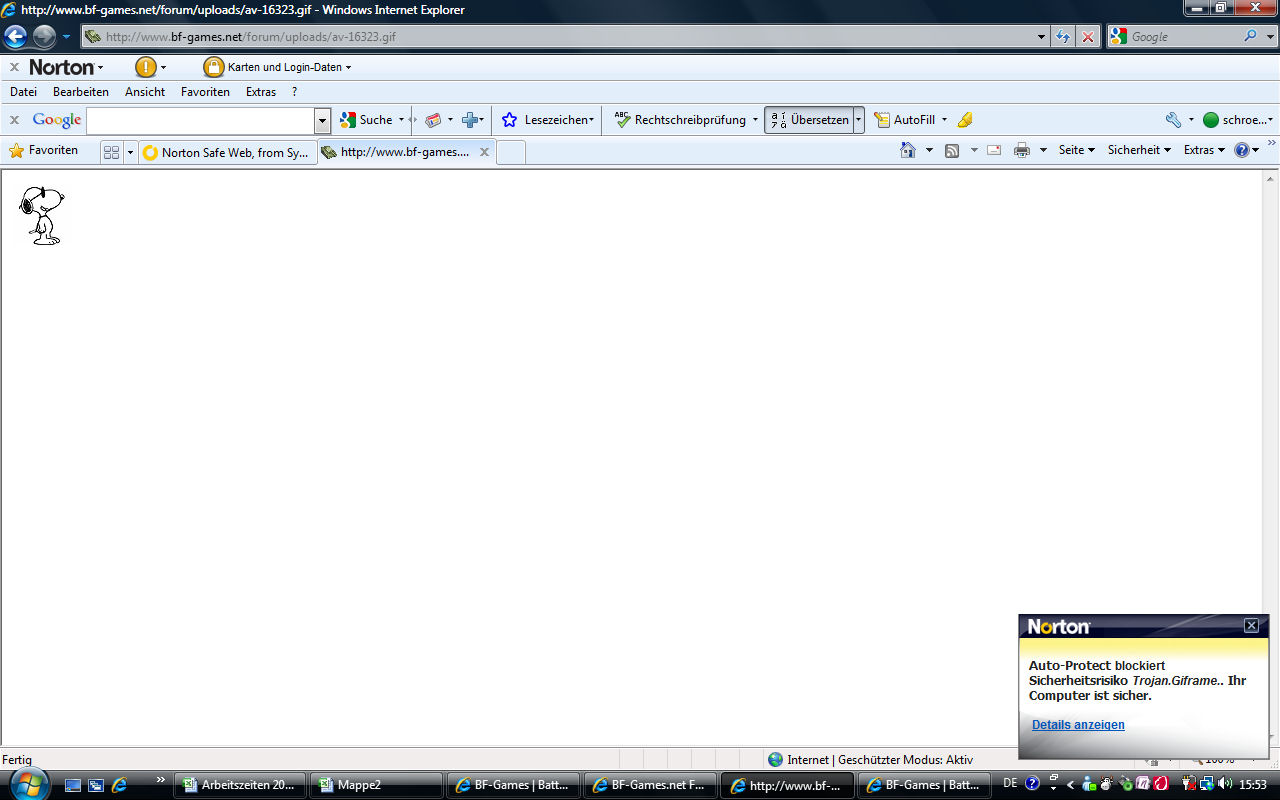Image resolution: width=1280 pixels, height=800 pixels.
Task: Expand the address bar history dropdown arrow
Action: point(1042,37)
